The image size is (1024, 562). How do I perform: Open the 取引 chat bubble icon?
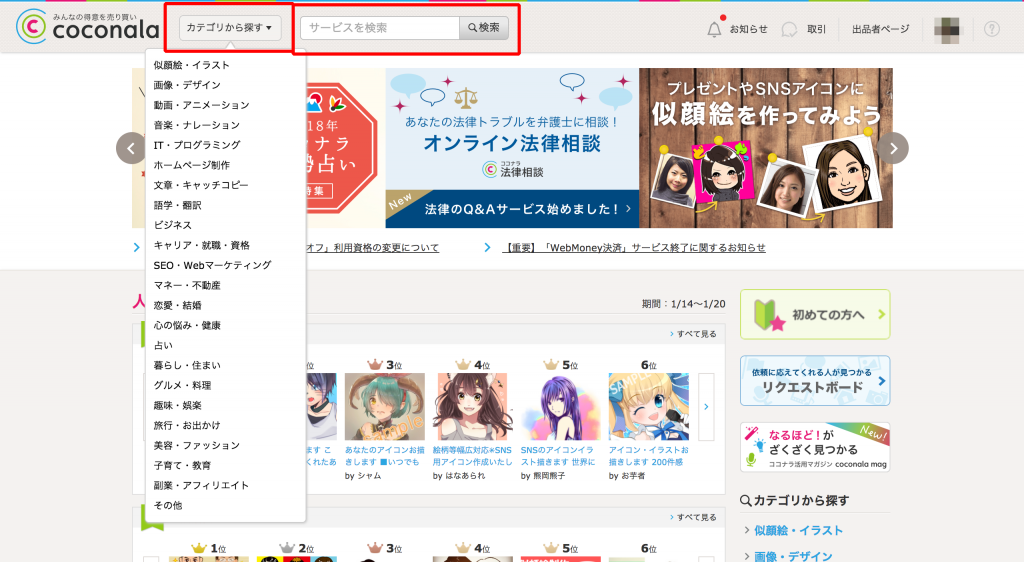tap(789, 29)
